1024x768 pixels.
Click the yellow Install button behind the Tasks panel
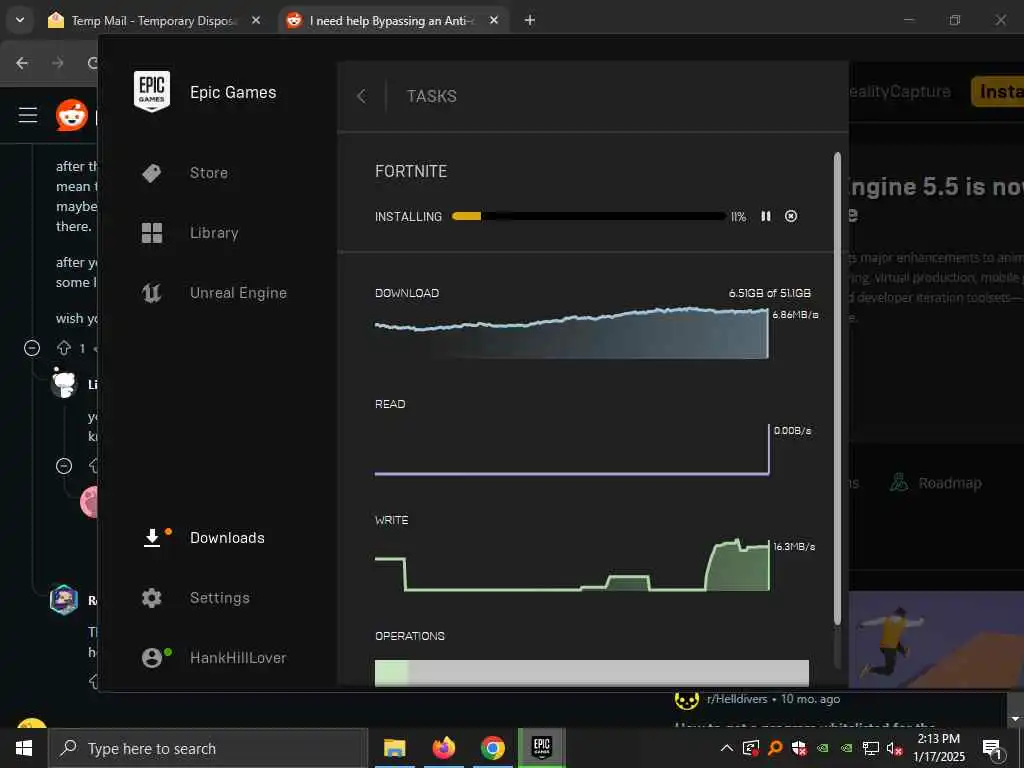click(x=998, y=91)
